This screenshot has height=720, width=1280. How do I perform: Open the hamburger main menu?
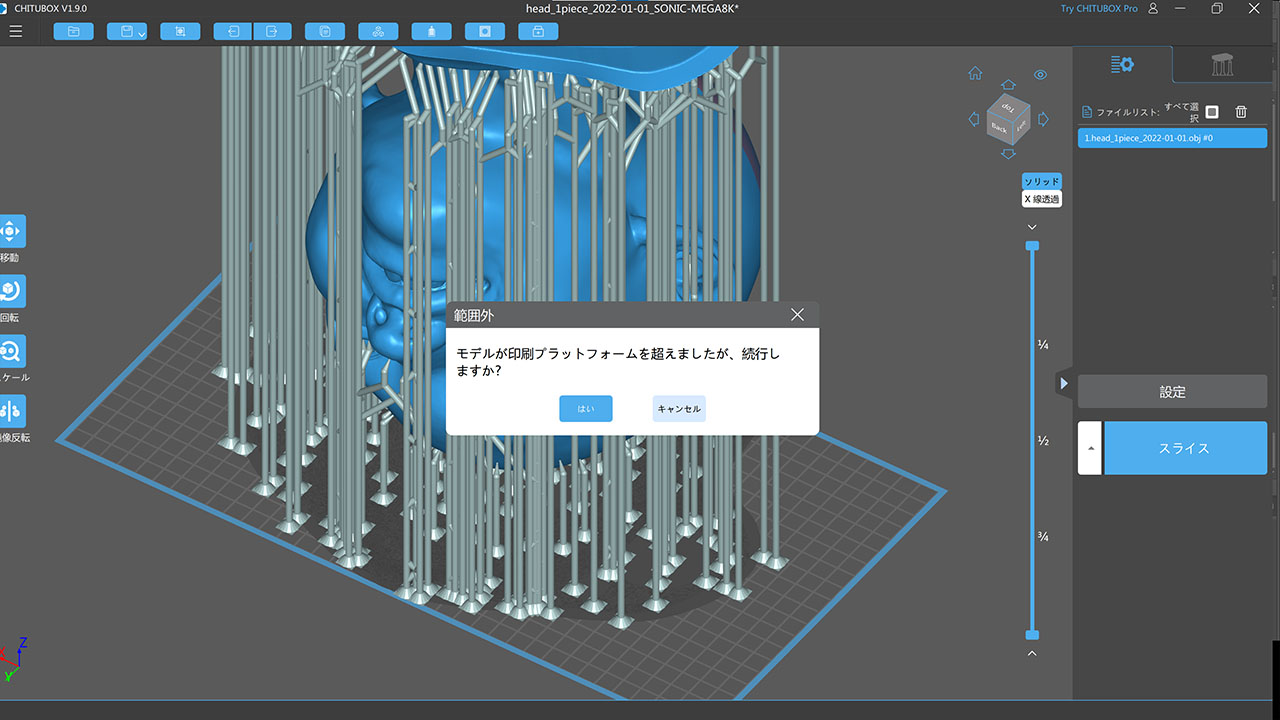pos(15,31)
